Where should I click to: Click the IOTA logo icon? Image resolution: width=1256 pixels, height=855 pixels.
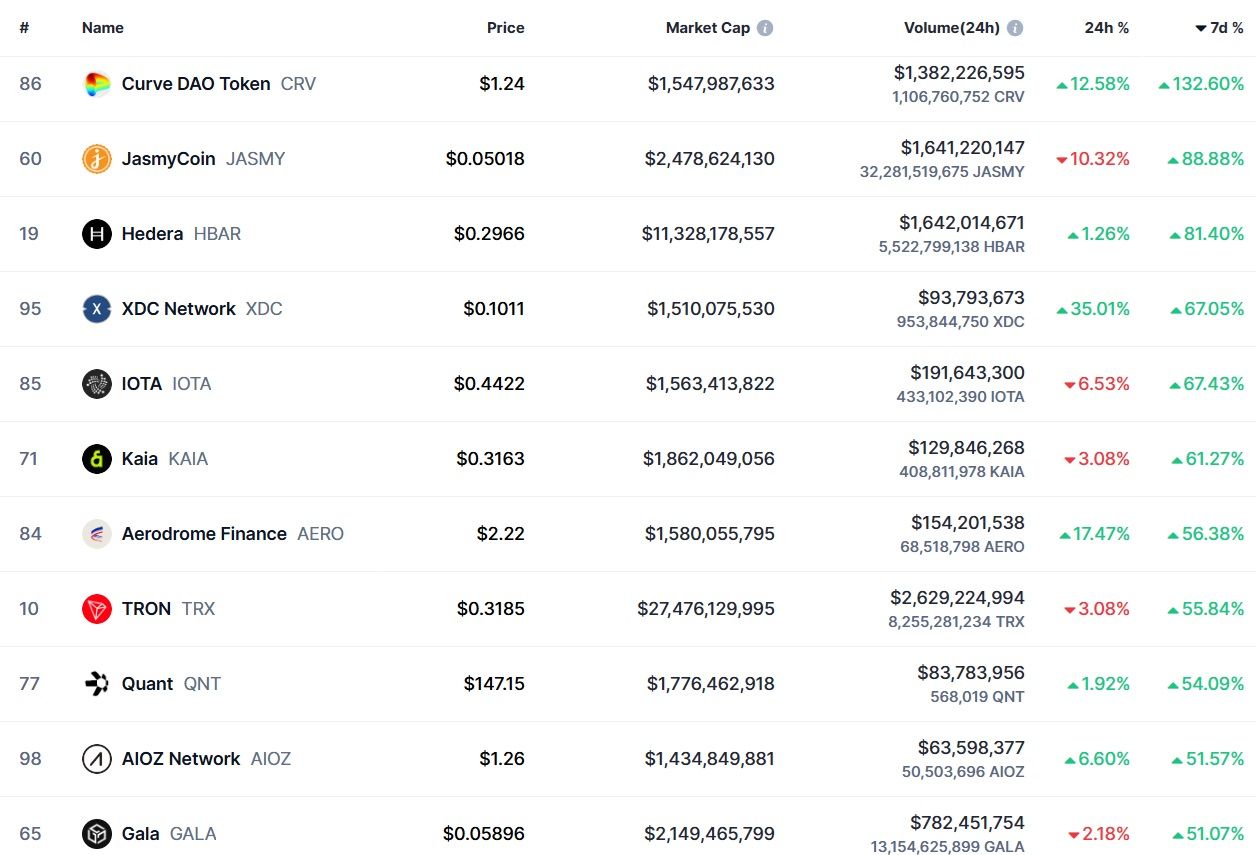(97, 384)
